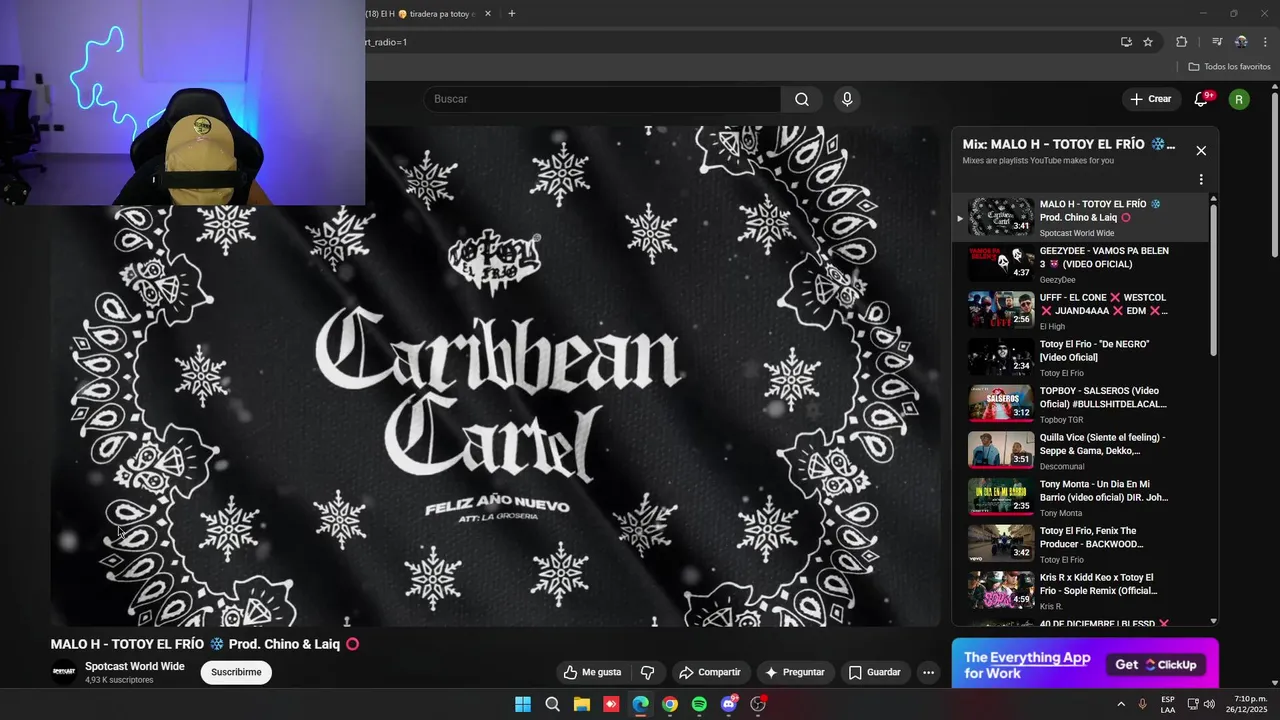Open the Spotcast World Wide channel avatar
This screenshot has height=720, width=1280.
[63, 672]
